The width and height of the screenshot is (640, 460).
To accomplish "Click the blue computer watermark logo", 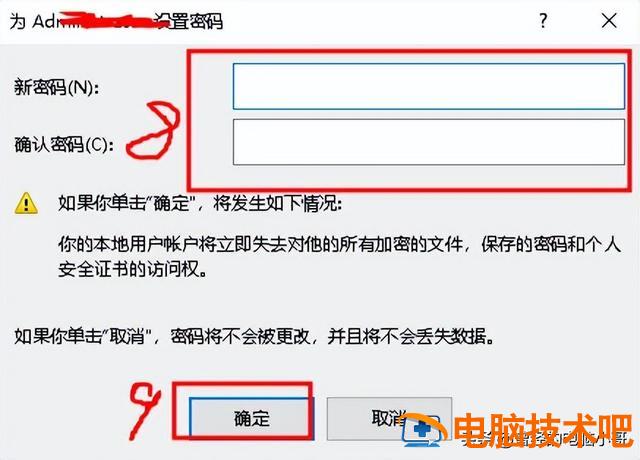I will coord(423,429).
